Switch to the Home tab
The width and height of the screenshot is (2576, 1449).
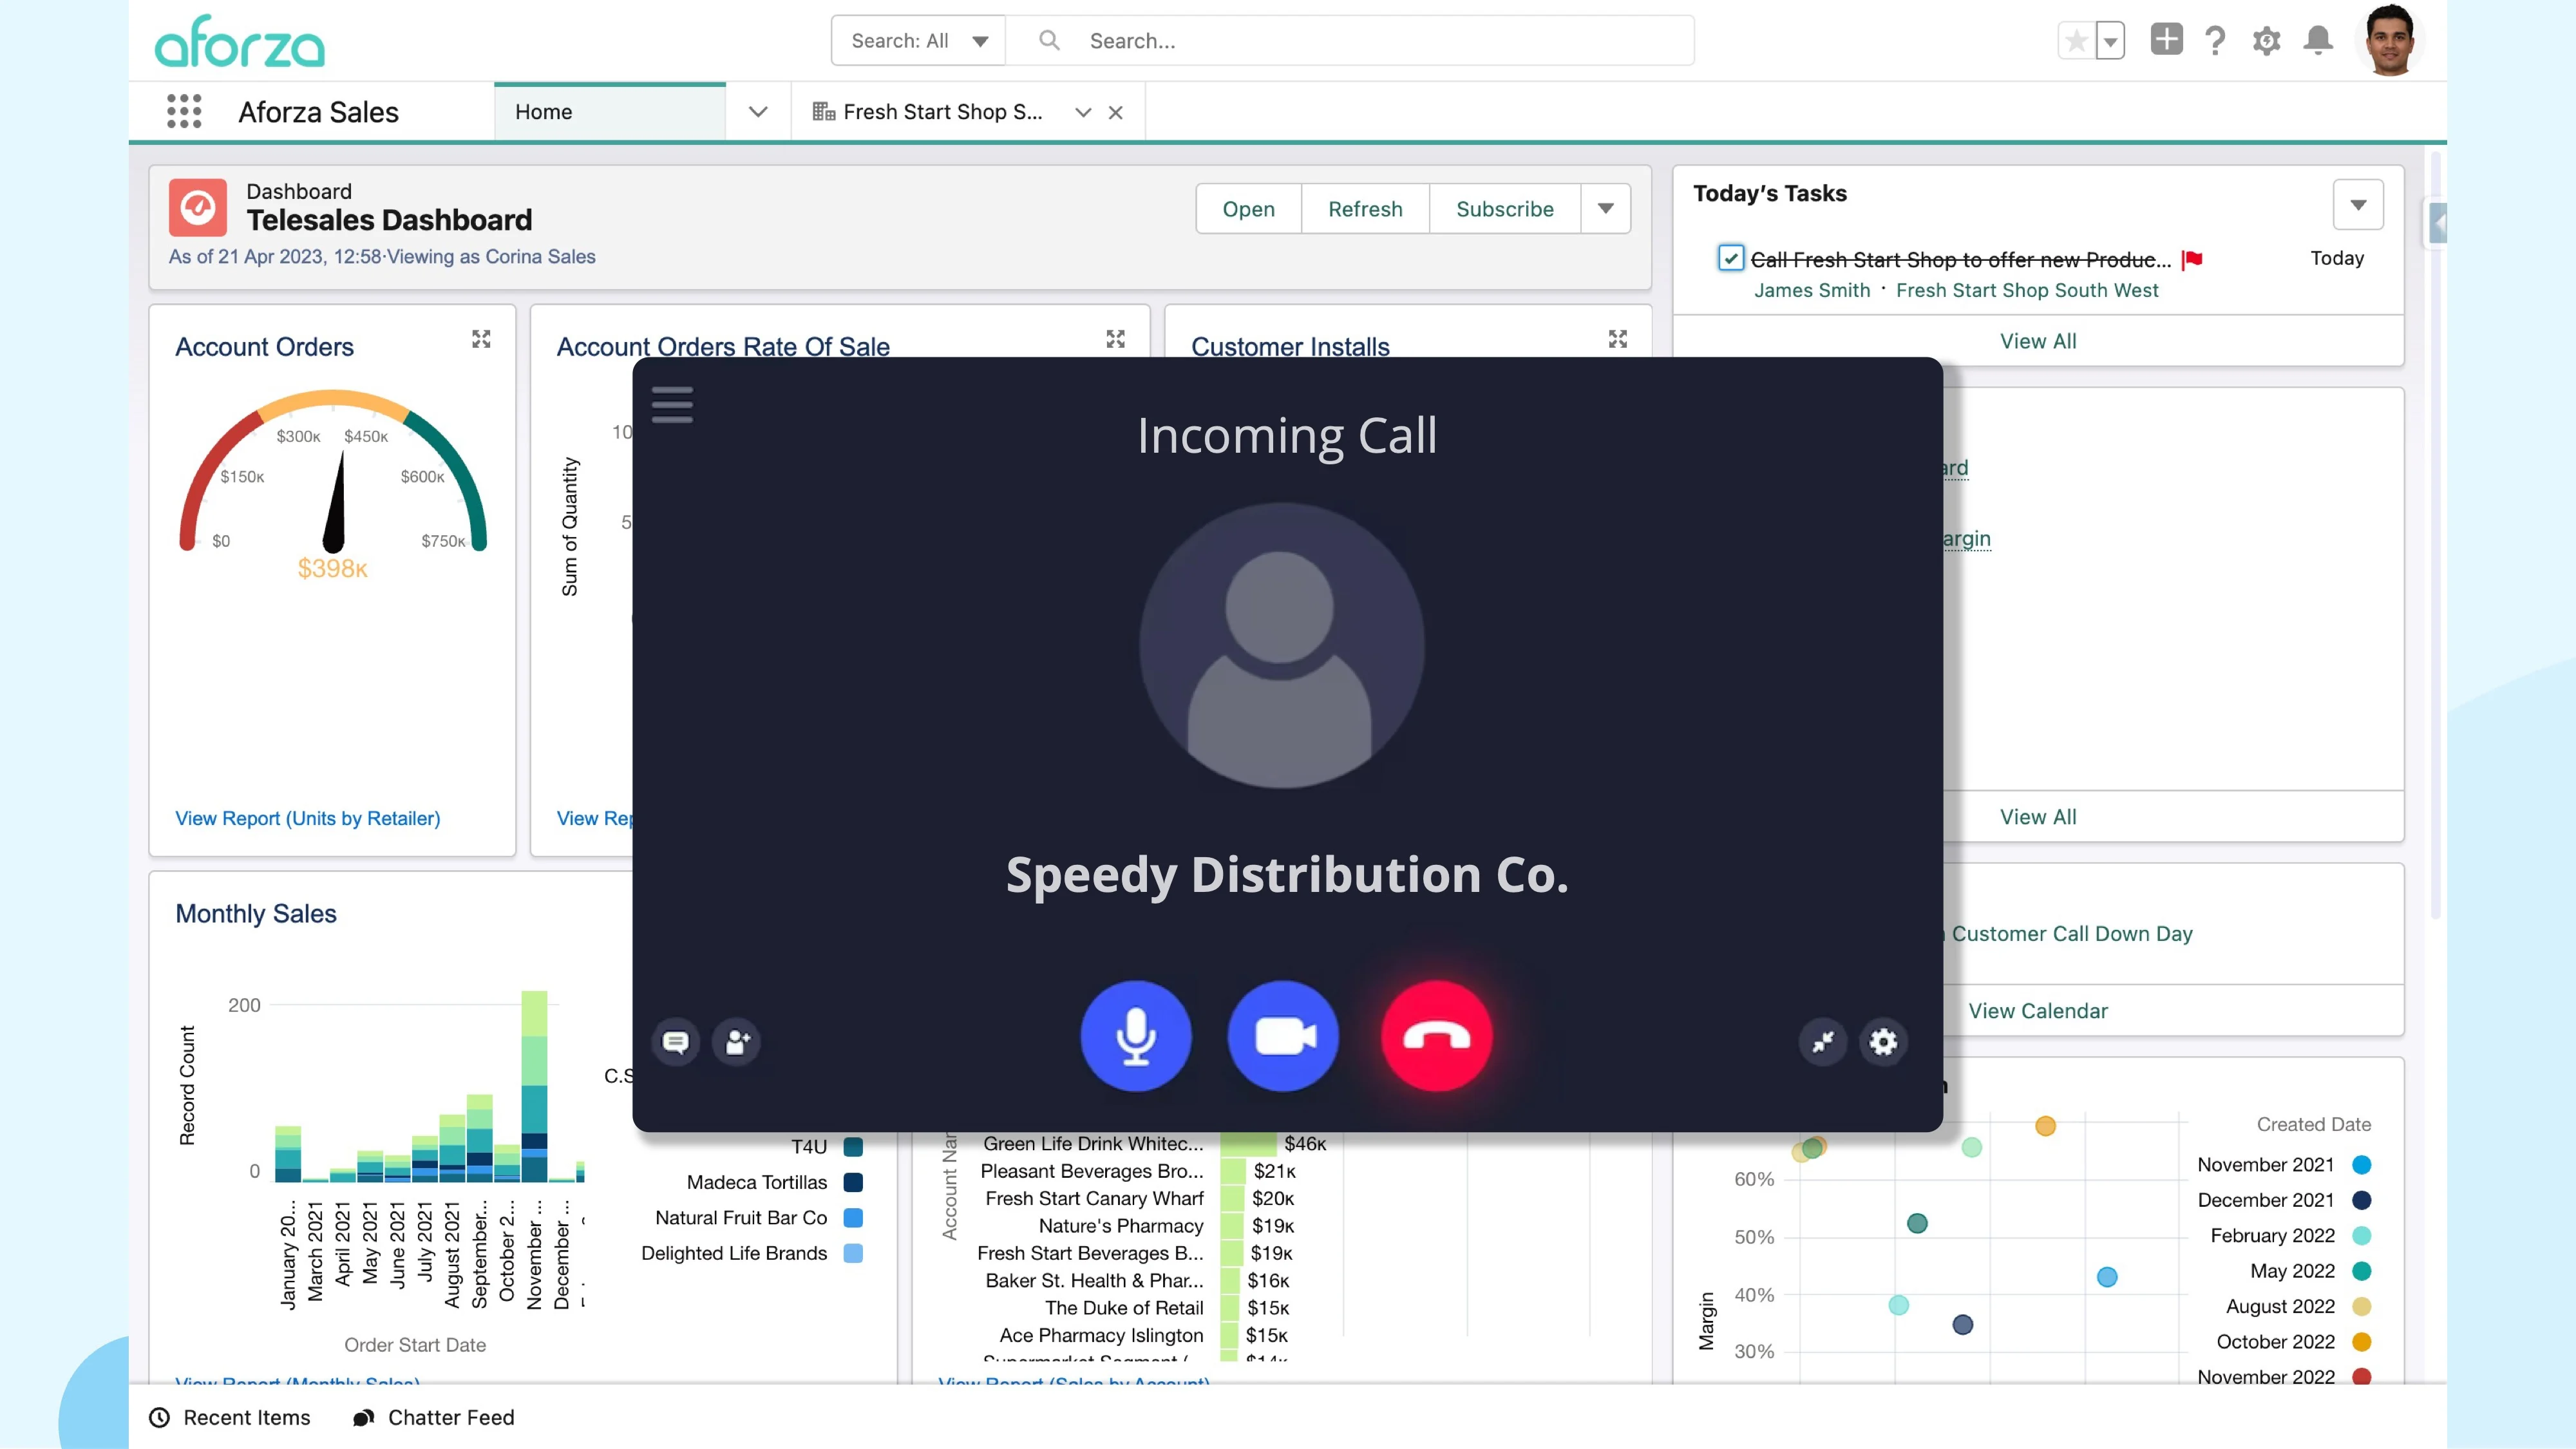[610, 112]
